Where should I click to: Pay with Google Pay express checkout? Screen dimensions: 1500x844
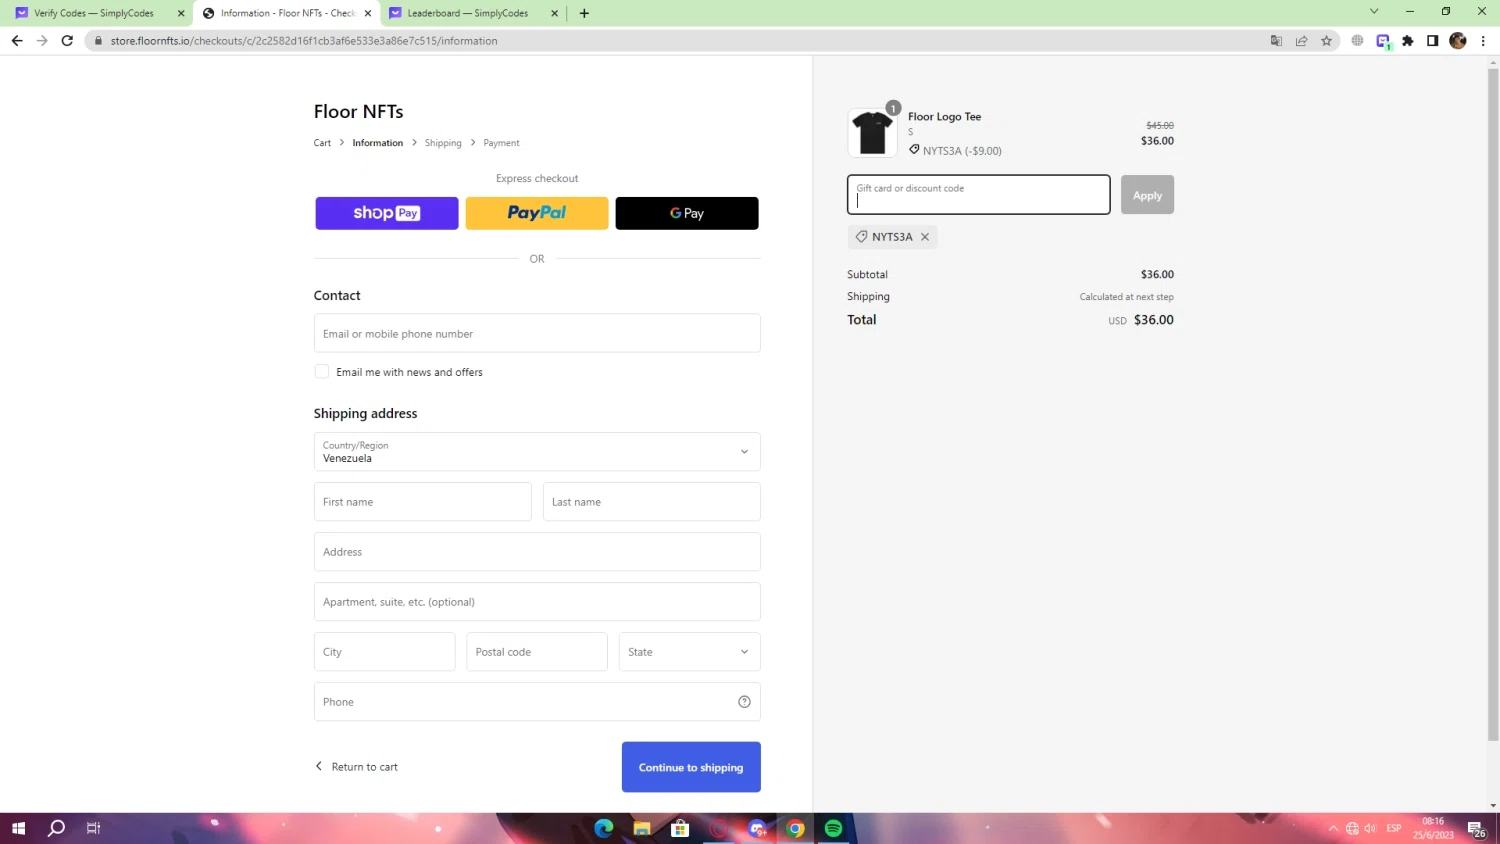click(687, 213)
